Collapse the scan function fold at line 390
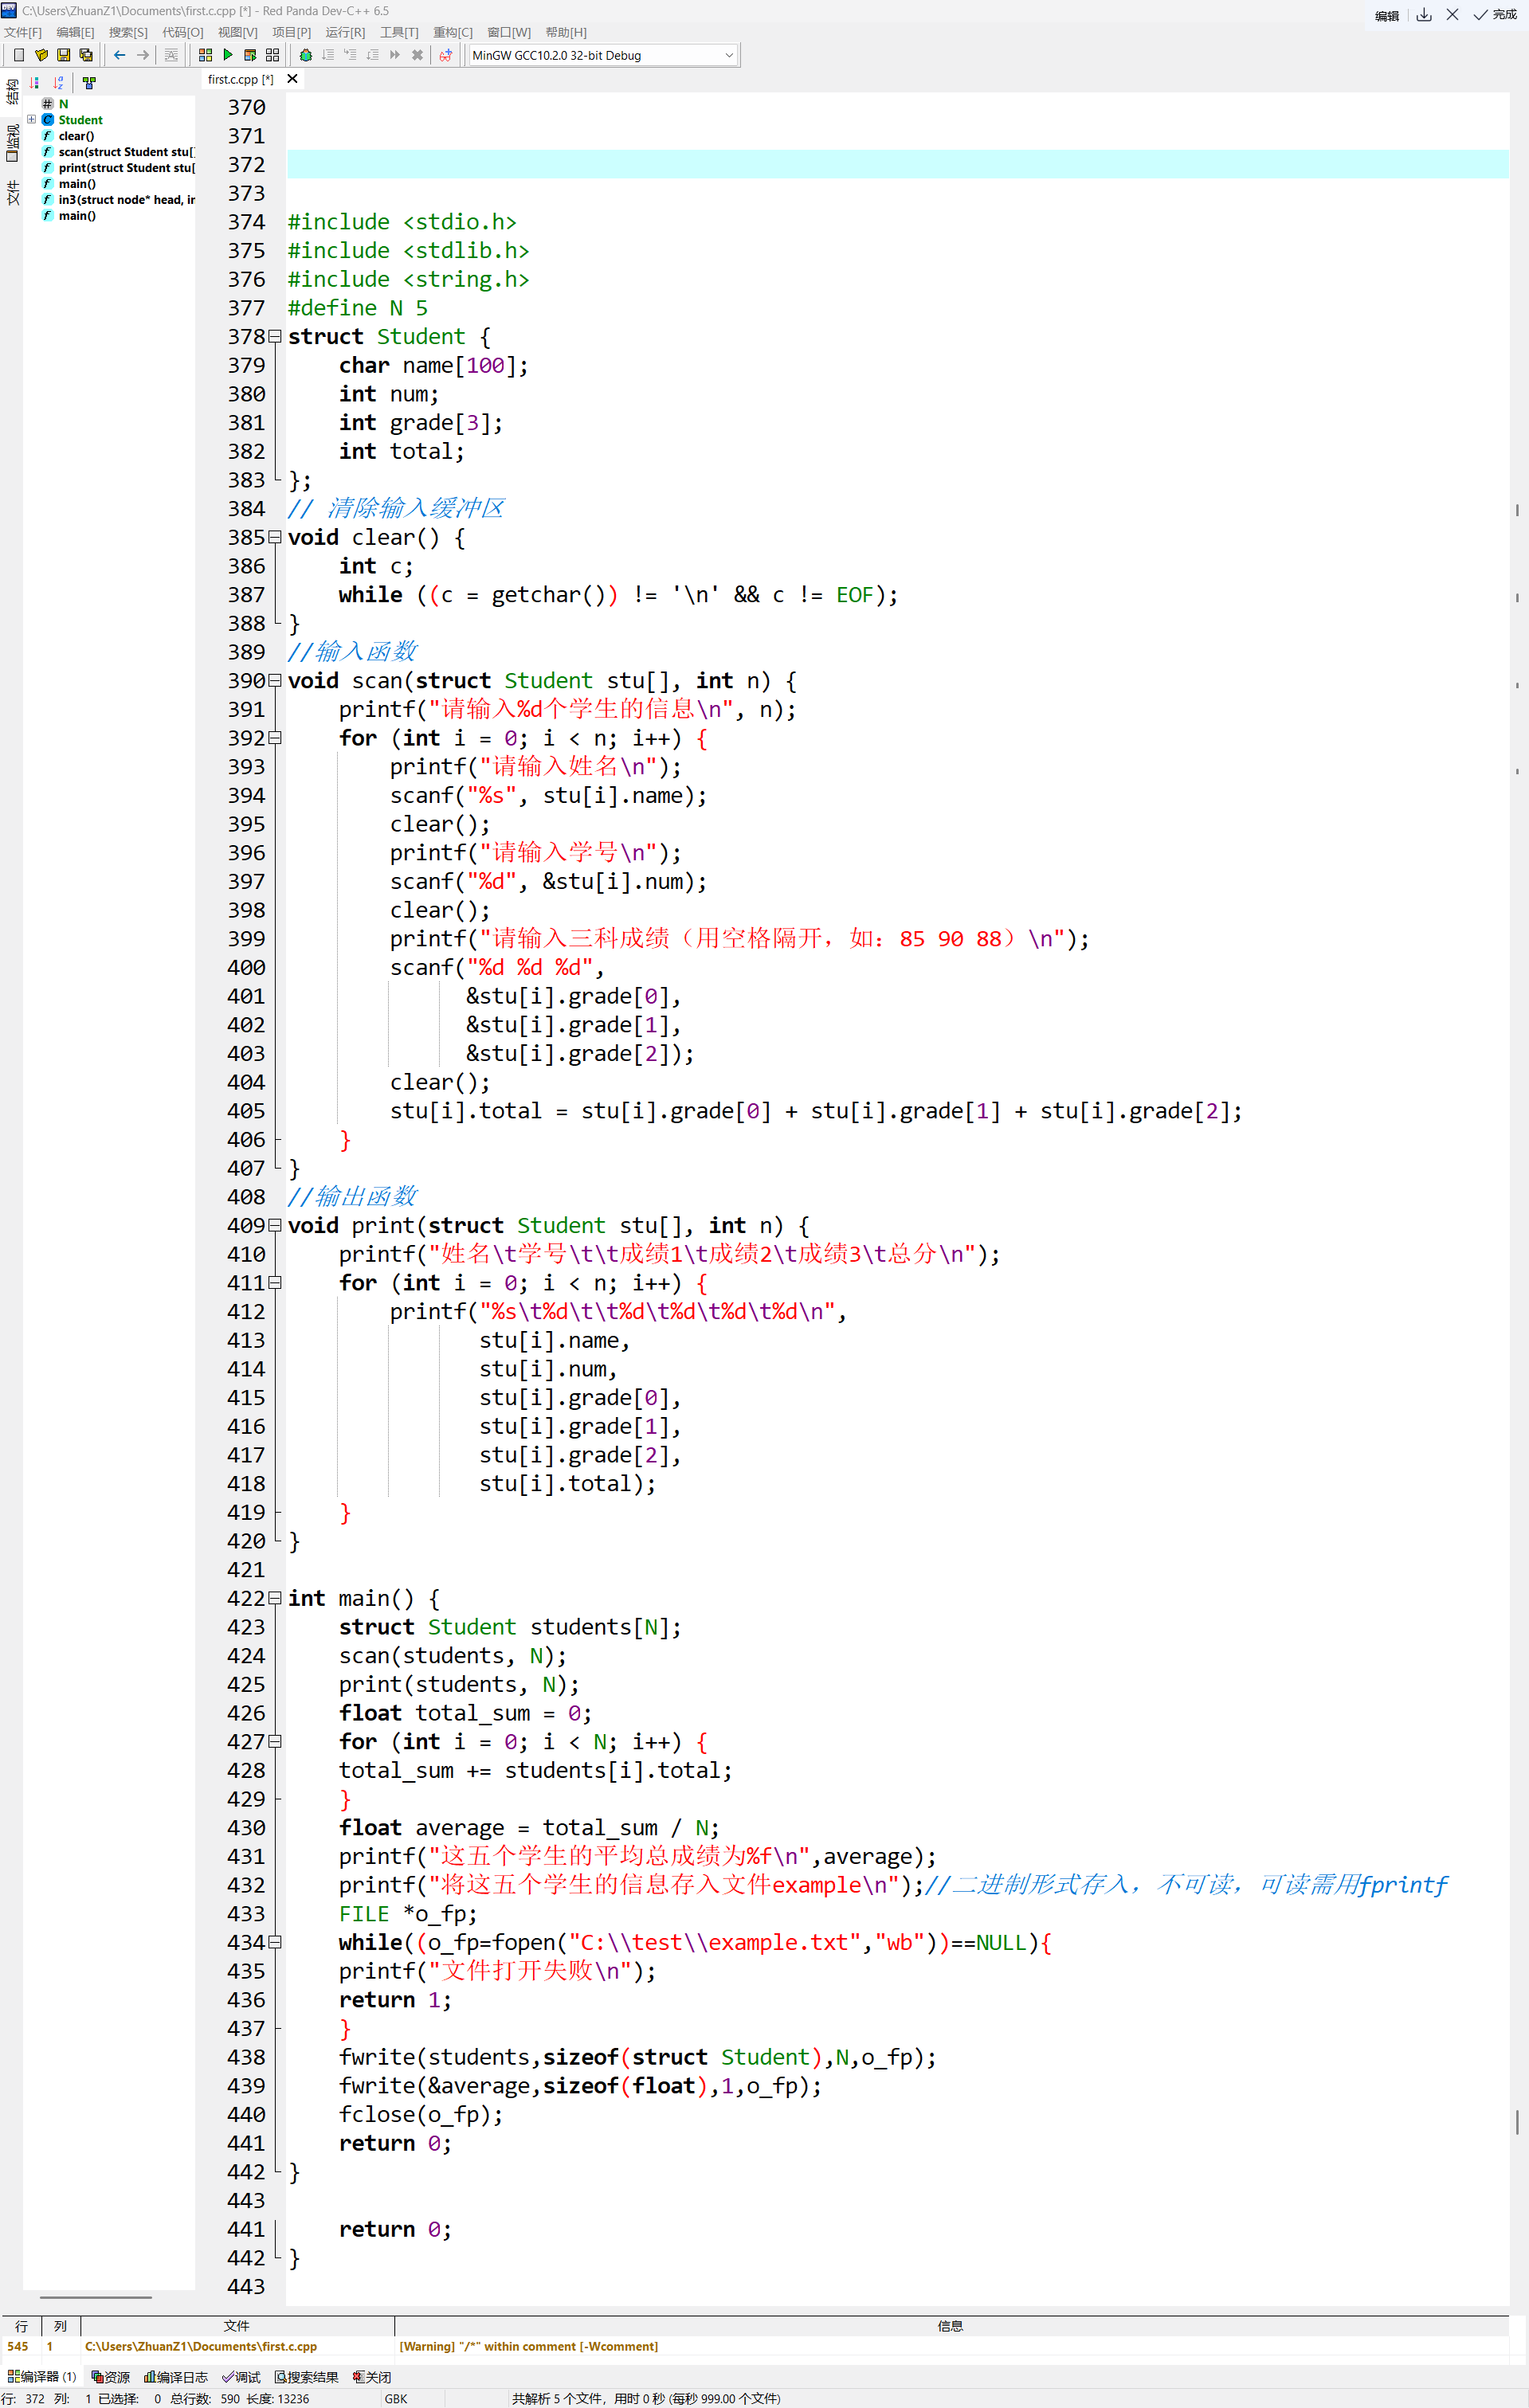Viewport: 1529px width, 2408px height. [x=275, y=681]
